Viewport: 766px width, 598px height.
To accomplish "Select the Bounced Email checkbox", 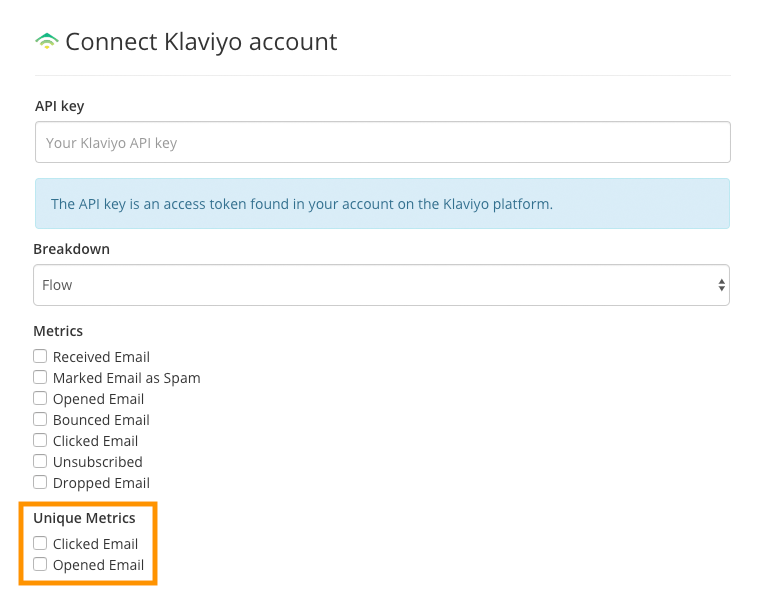I will coord(40,419).
